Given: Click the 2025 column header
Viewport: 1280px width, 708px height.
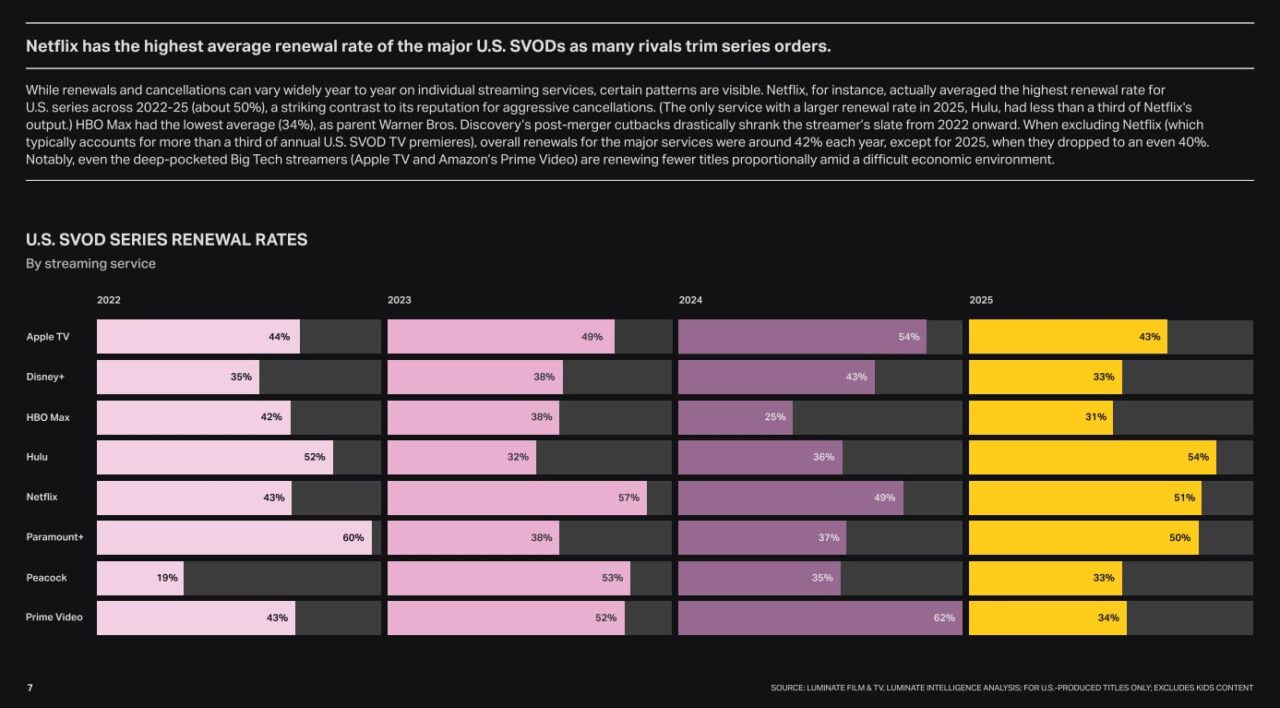Looking at the screenshot, I should pyautogui.click(x=981, y=300).
